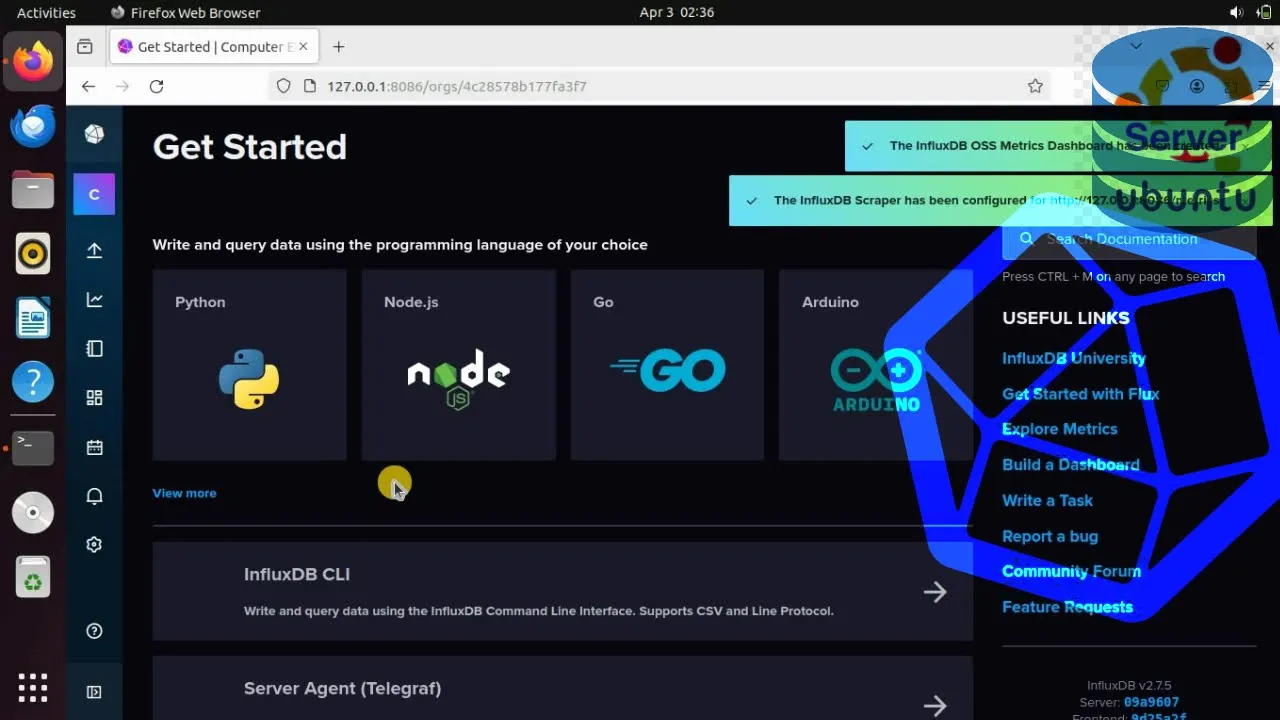
Task: Open Build a Dashboard link
Action: pos(1070,465)
